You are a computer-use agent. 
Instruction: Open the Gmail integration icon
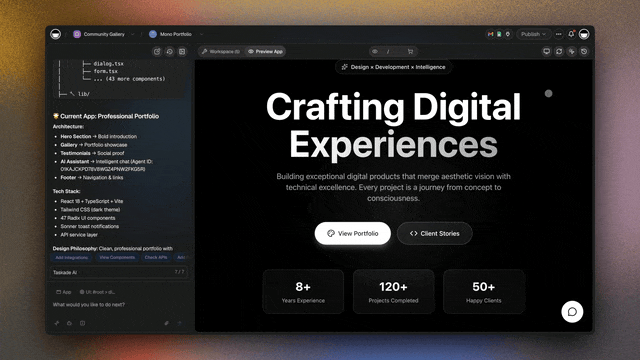pos(491,34)
